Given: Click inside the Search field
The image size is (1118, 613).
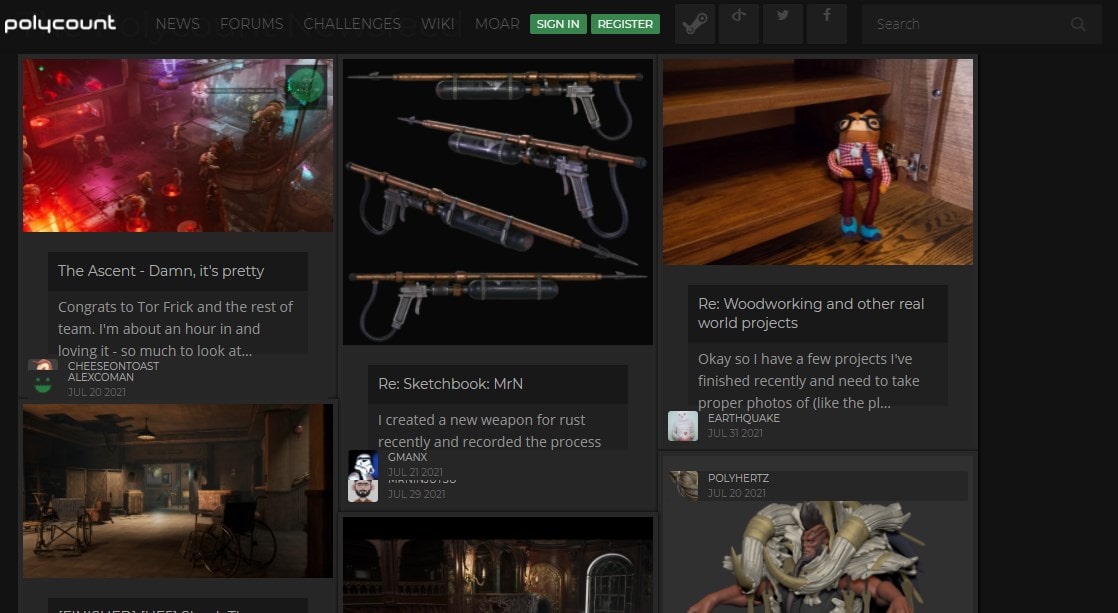Looking at the screenshot, I should click(960, 23).
